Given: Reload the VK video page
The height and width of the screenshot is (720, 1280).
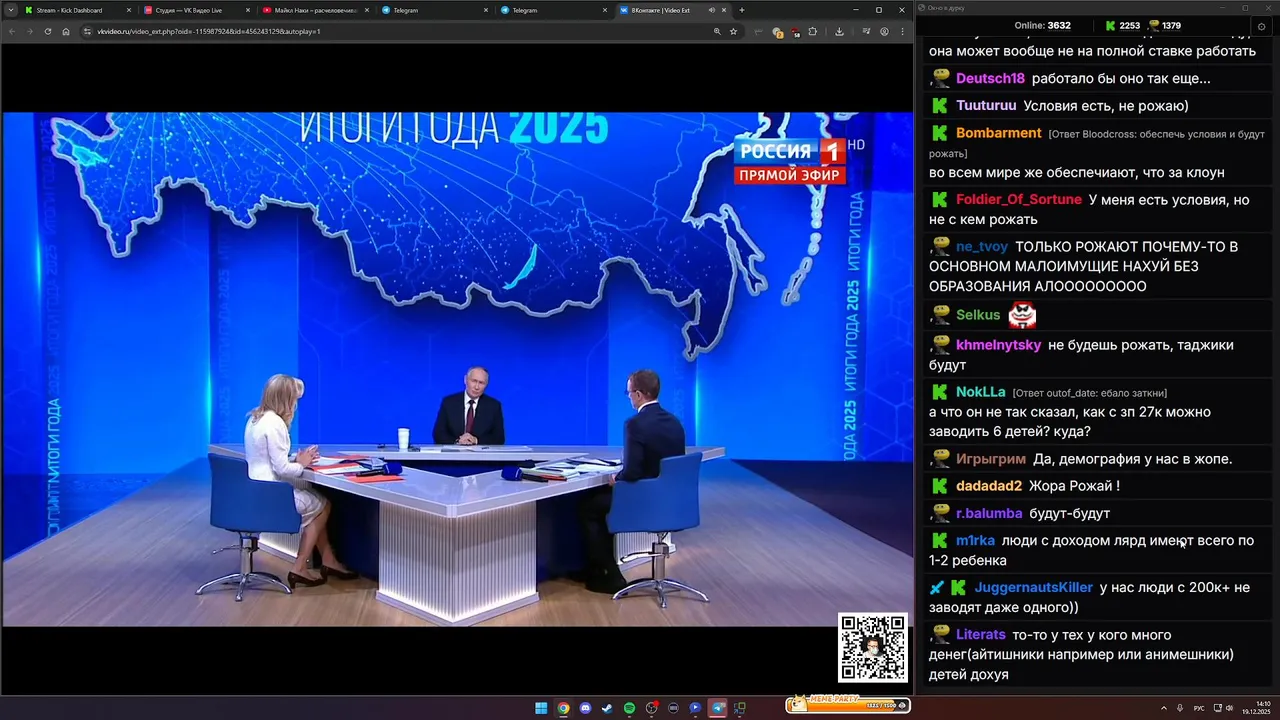Looking at the screenshot, I should click(x=47, y=31).
